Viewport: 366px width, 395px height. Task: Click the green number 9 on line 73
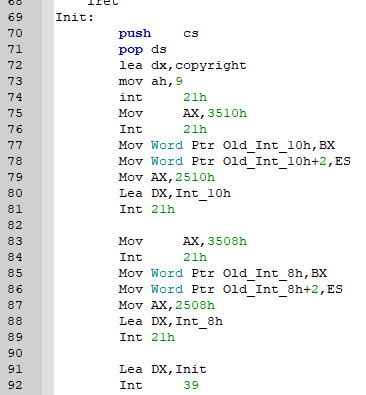[179, 81]
